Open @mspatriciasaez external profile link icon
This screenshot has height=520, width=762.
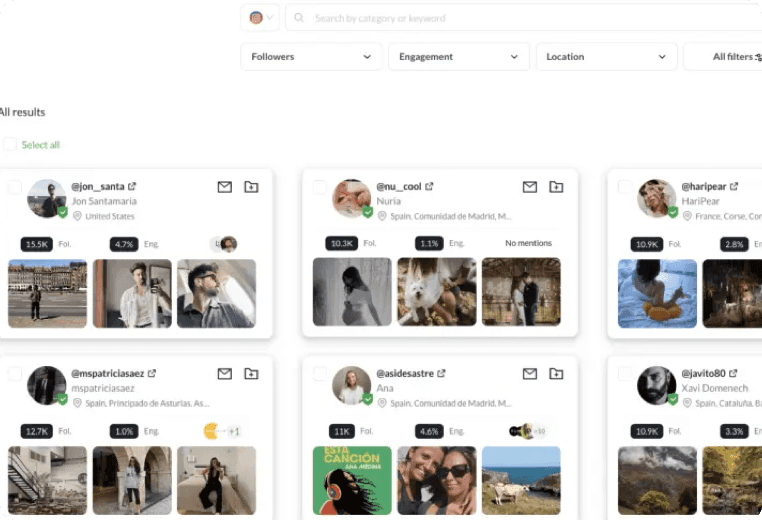coord(152,373)
